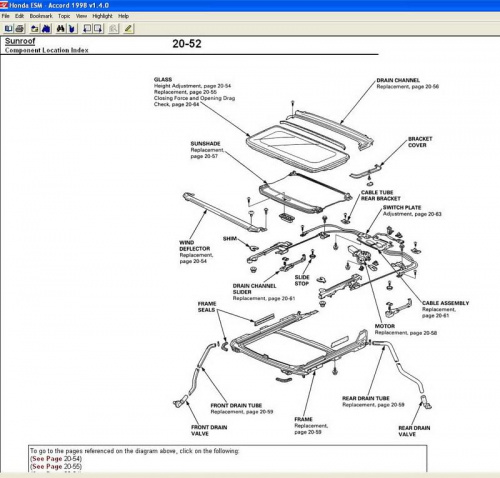Click the SHIM label
The image size is (500, 478).
click(230, 239)
